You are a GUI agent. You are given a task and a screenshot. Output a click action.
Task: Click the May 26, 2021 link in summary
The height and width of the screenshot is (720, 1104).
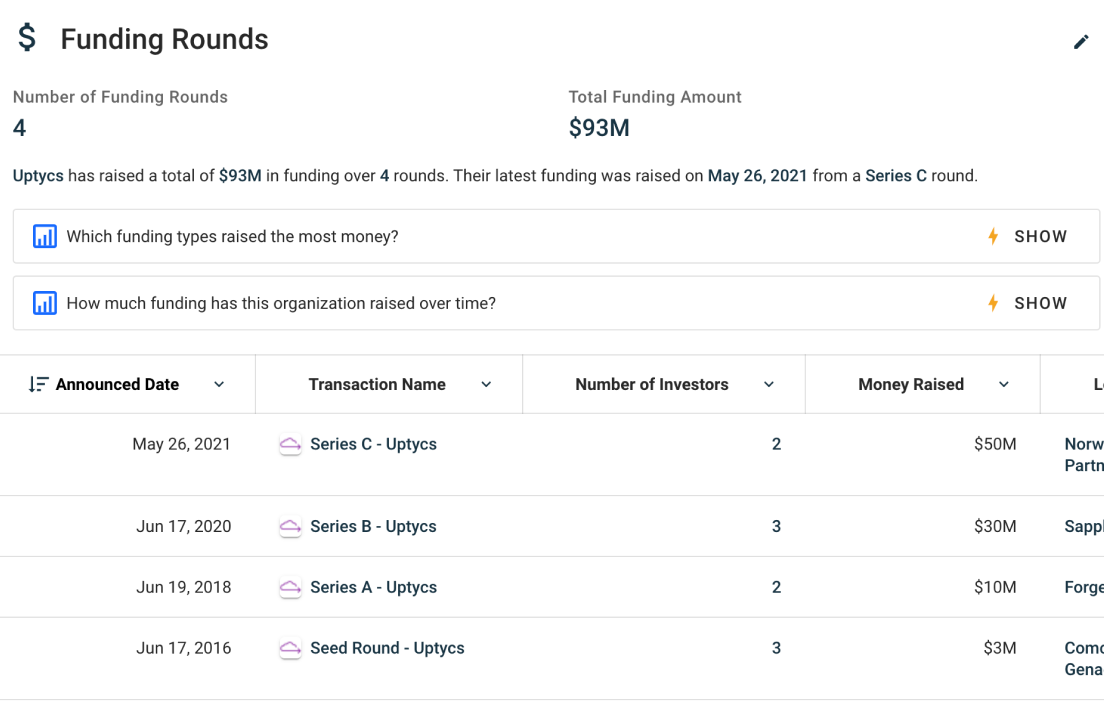pos(758,176)
